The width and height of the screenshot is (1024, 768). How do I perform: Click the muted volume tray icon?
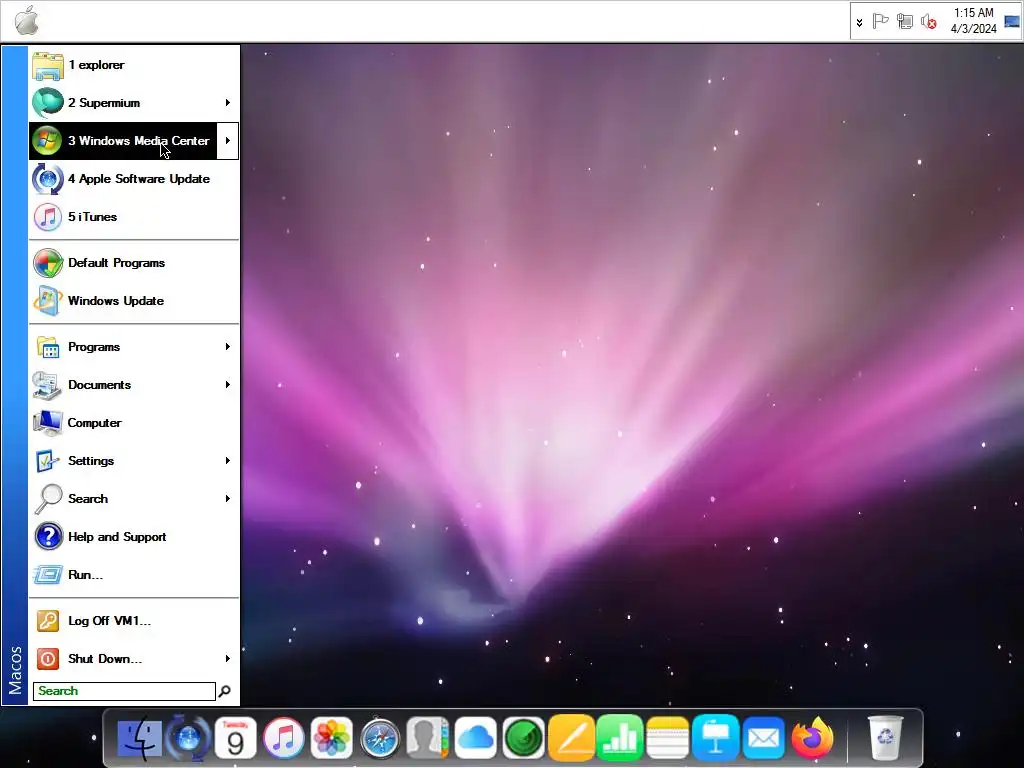[x=929, y=22]
